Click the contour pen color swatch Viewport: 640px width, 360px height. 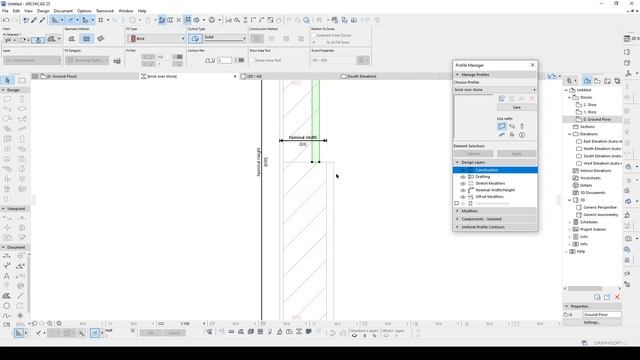tap(241, 60)
